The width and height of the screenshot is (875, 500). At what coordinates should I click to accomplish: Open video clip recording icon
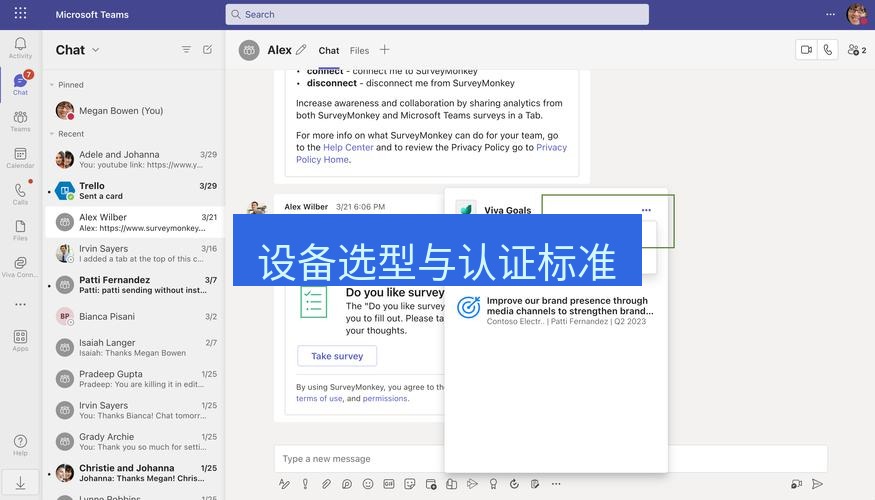click(x=796, y=484)
